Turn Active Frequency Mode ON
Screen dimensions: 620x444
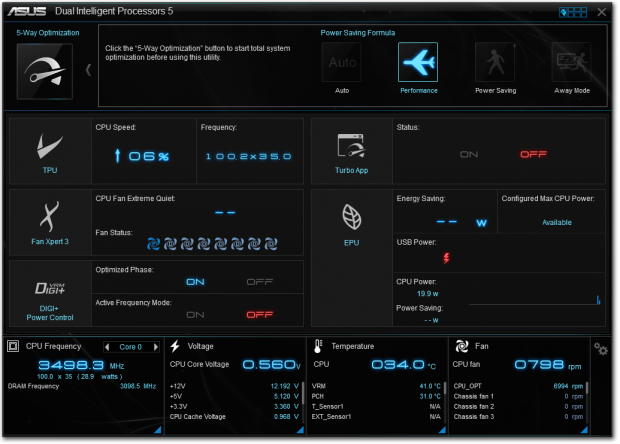pyautogui.click(x=195, y=314)
